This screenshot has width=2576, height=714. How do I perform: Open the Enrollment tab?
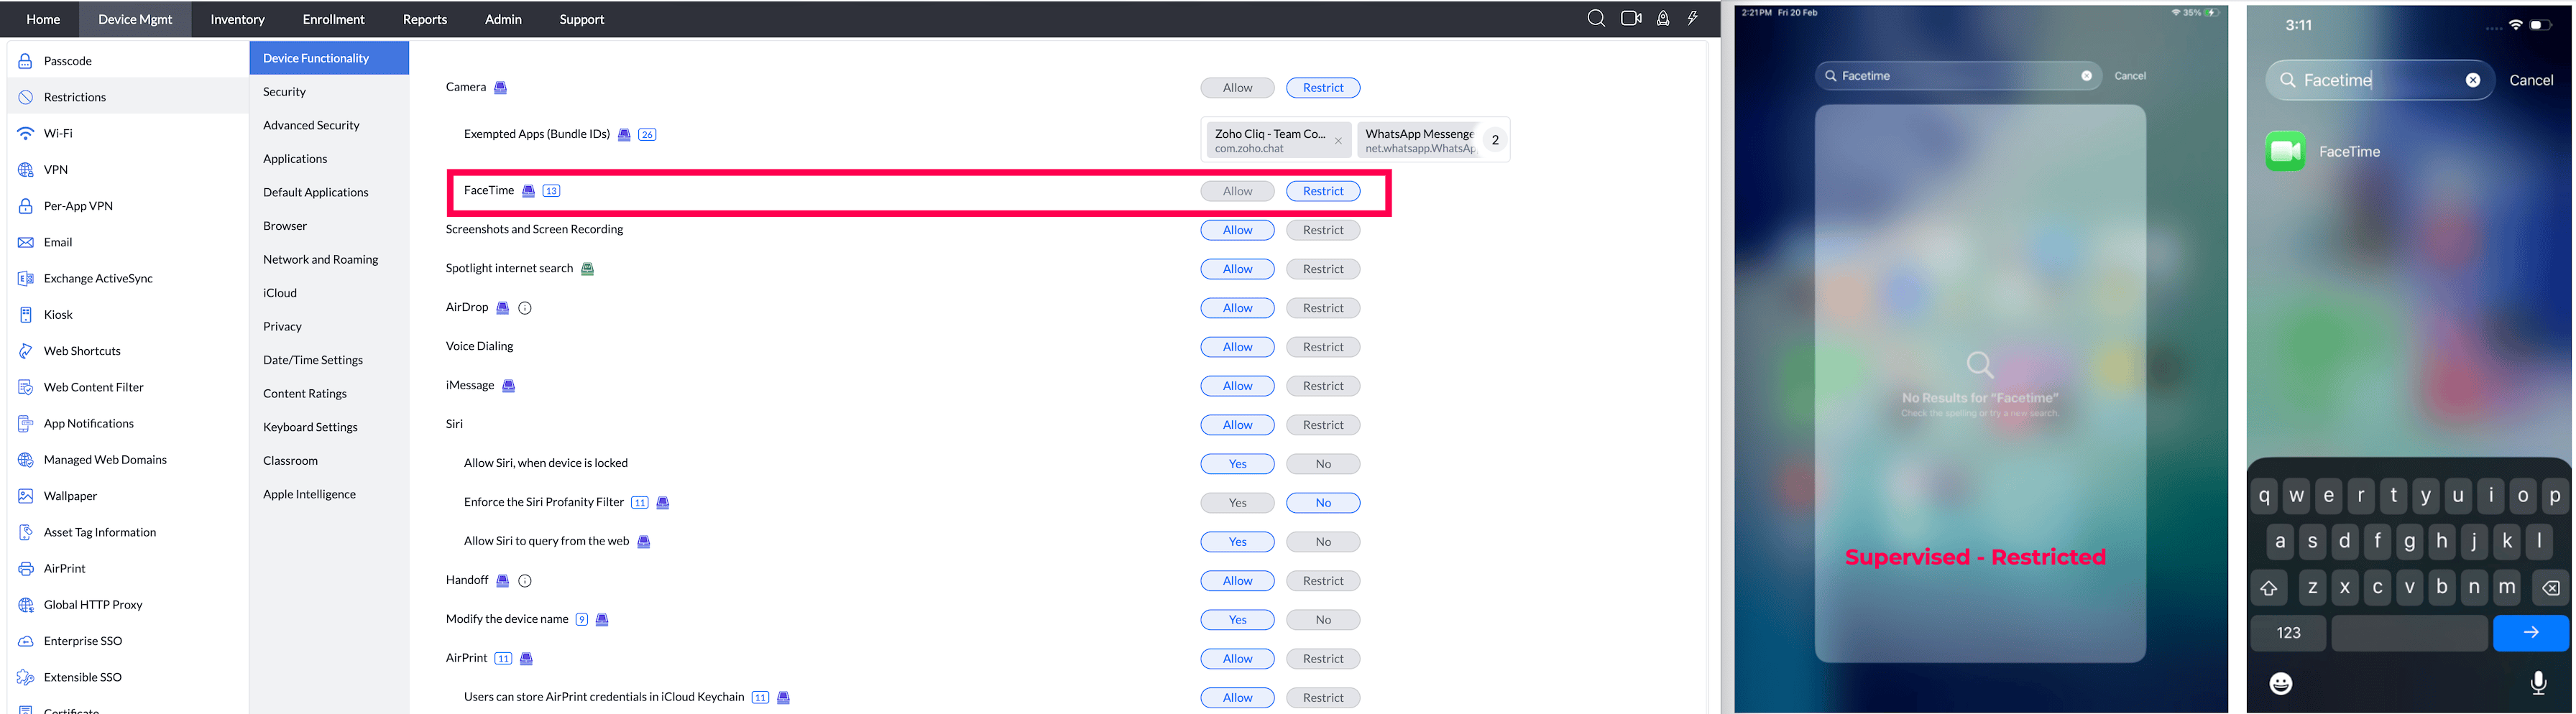pos(334,19)
